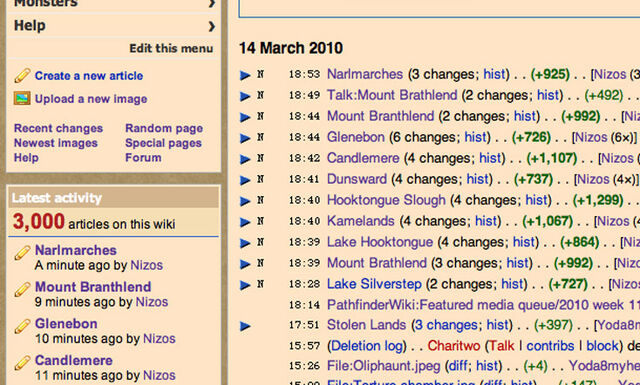Screen dimensions: 640x385
Task: Expand the Talk:Mount Brathlend changes arrow
Action: point(245,96)
